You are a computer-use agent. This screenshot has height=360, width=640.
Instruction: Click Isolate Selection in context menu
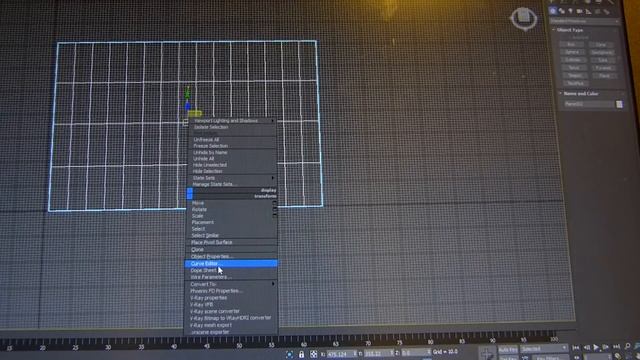233,127
